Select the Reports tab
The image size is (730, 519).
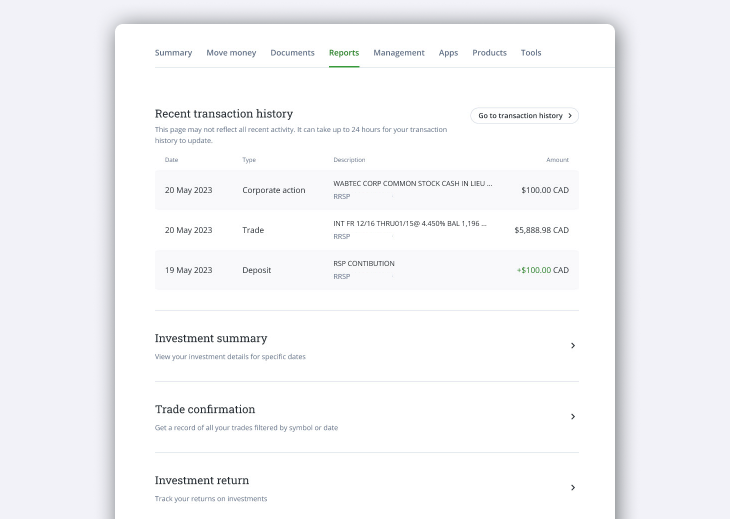344,53
